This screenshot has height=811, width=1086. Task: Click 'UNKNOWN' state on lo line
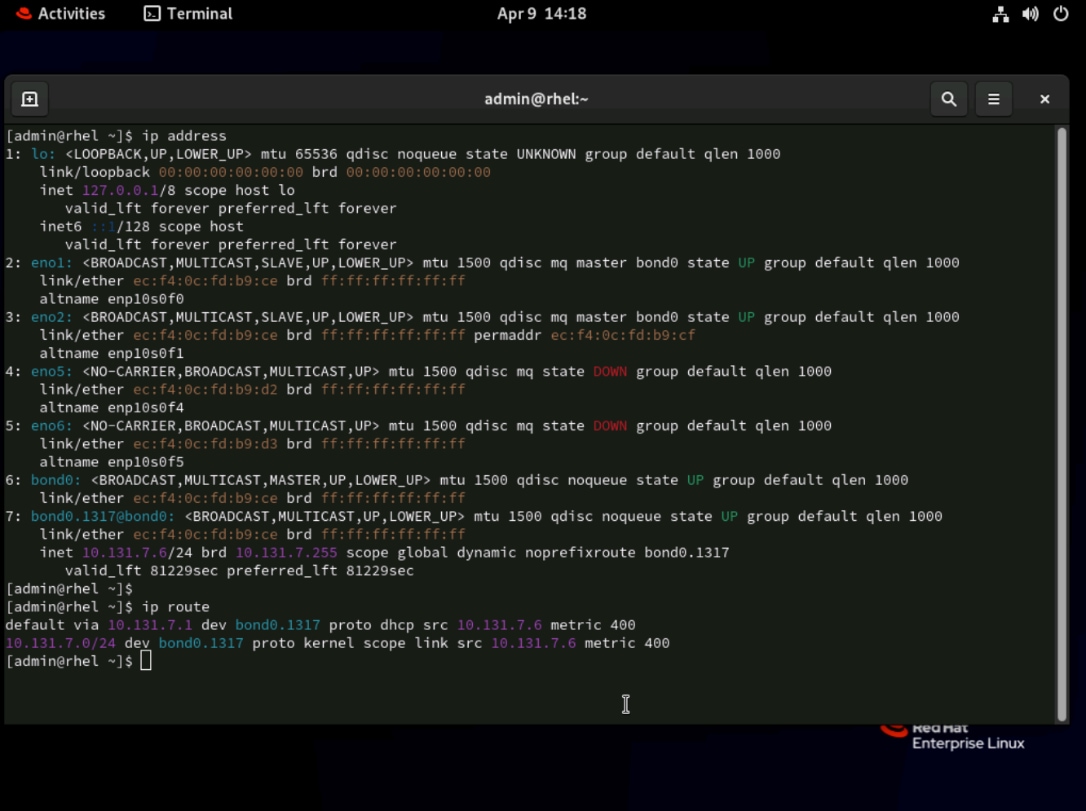pyautogui.click(x=546, y=154)
